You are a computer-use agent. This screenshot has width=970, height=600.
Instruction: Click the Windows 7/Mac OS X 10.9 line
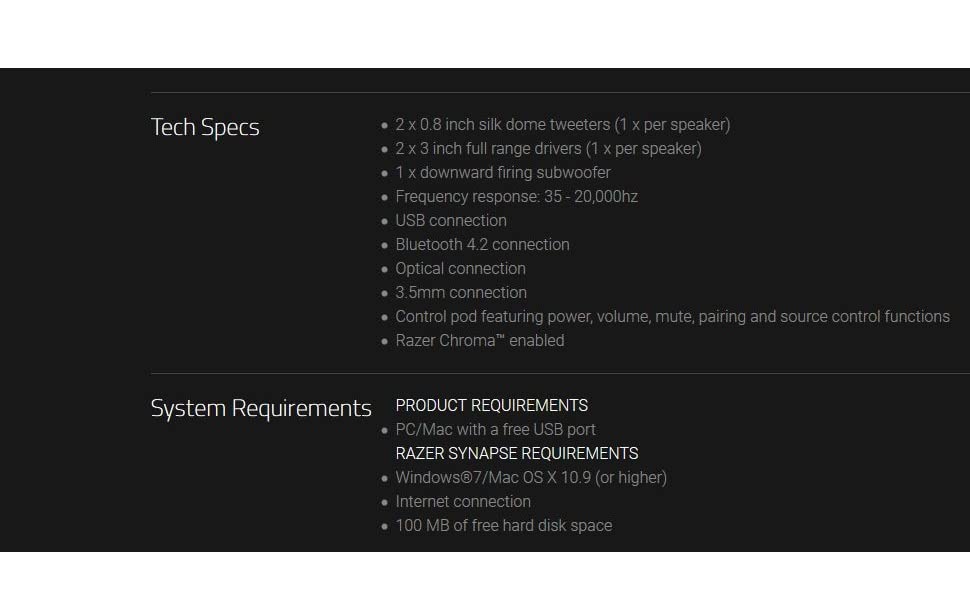(x=531, y=478)
